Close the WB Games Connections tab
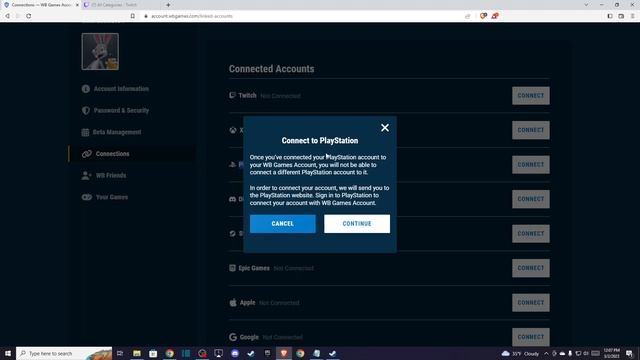Screen dimensions: 640x360 click(77, 5)
